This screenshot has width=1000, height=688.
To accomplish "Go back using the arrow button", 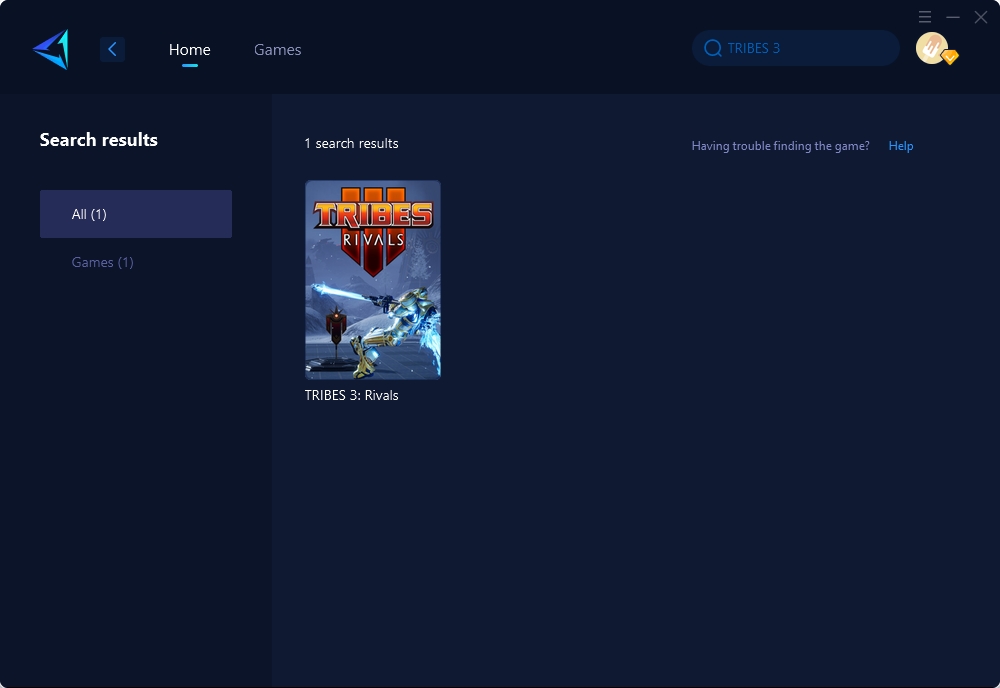I will (112, 49).
